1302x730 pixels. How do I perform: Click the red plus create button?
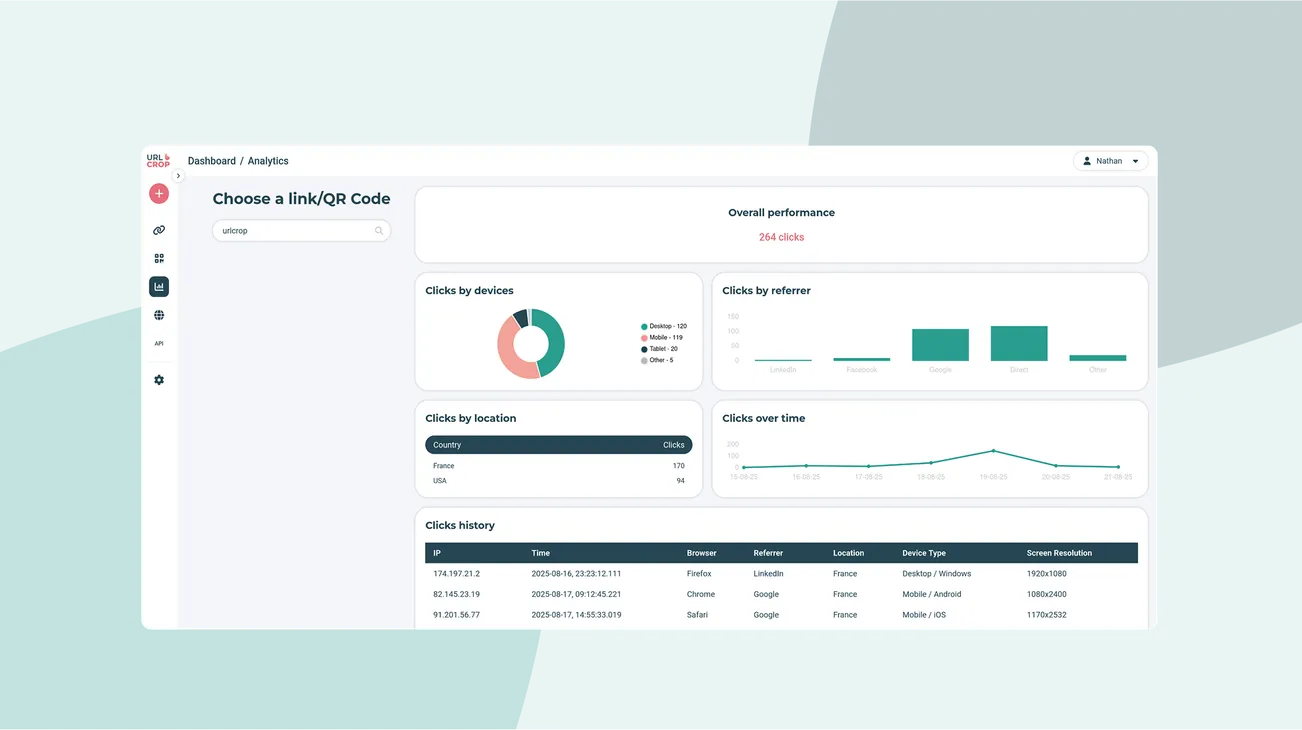point(159,194)
